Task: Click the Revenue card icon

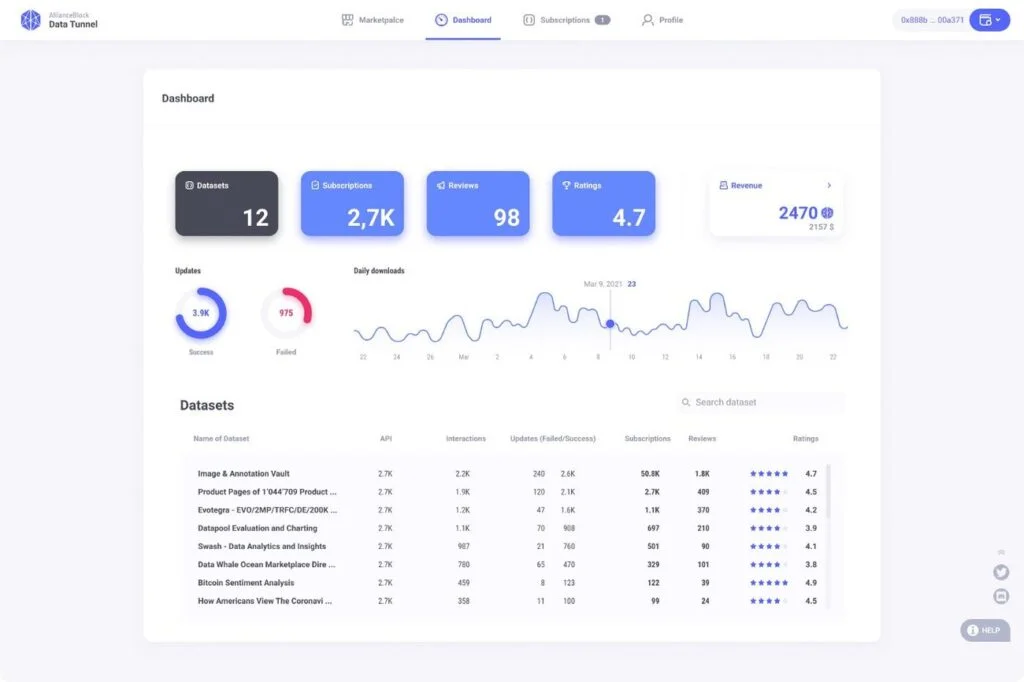Action: (x=722, y=185)
